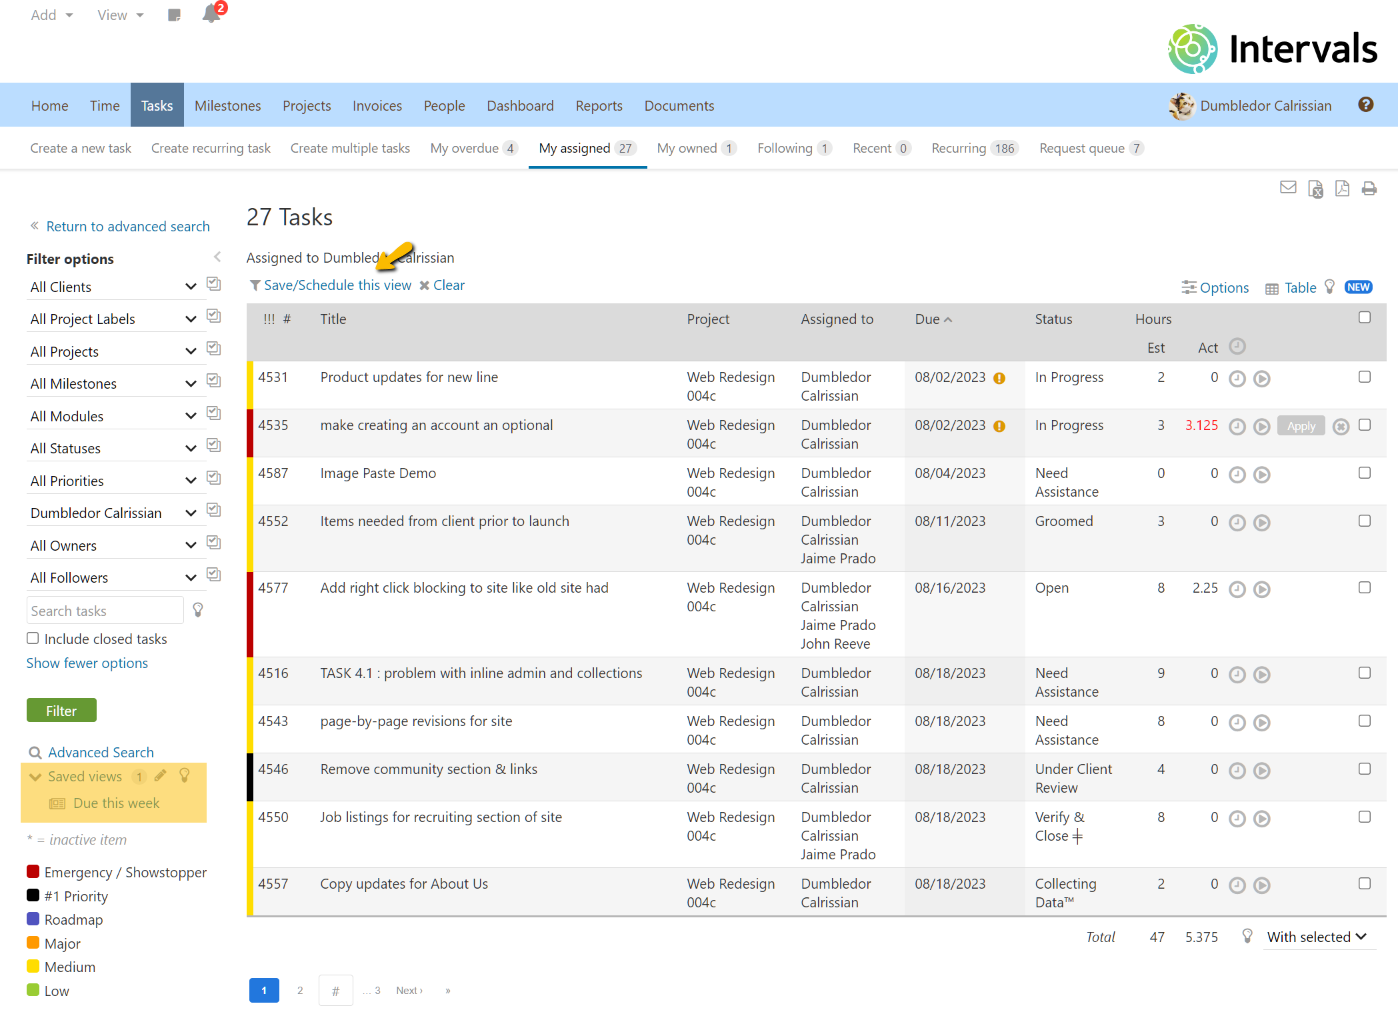This screenshot has height=1021, width=1398.
Task: Click the Search tasks input field
Action: 105,611
